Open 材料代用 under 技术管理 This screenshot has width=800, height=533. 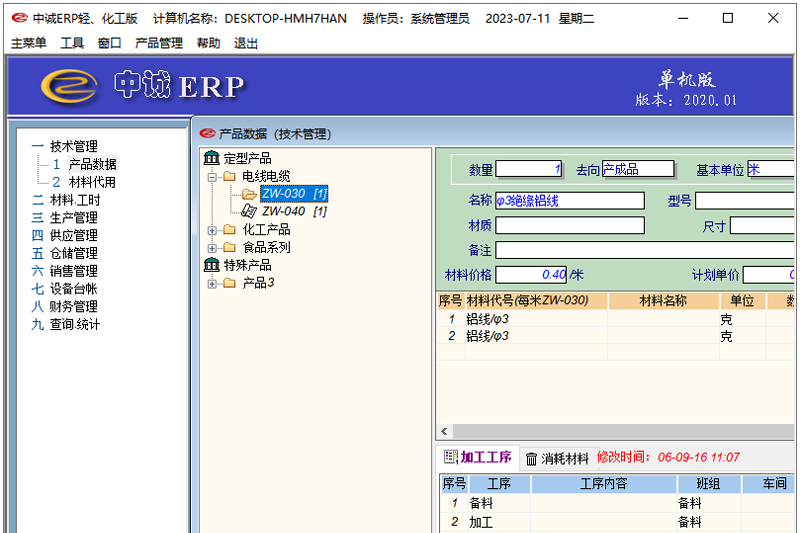click(x=92, y=182)
